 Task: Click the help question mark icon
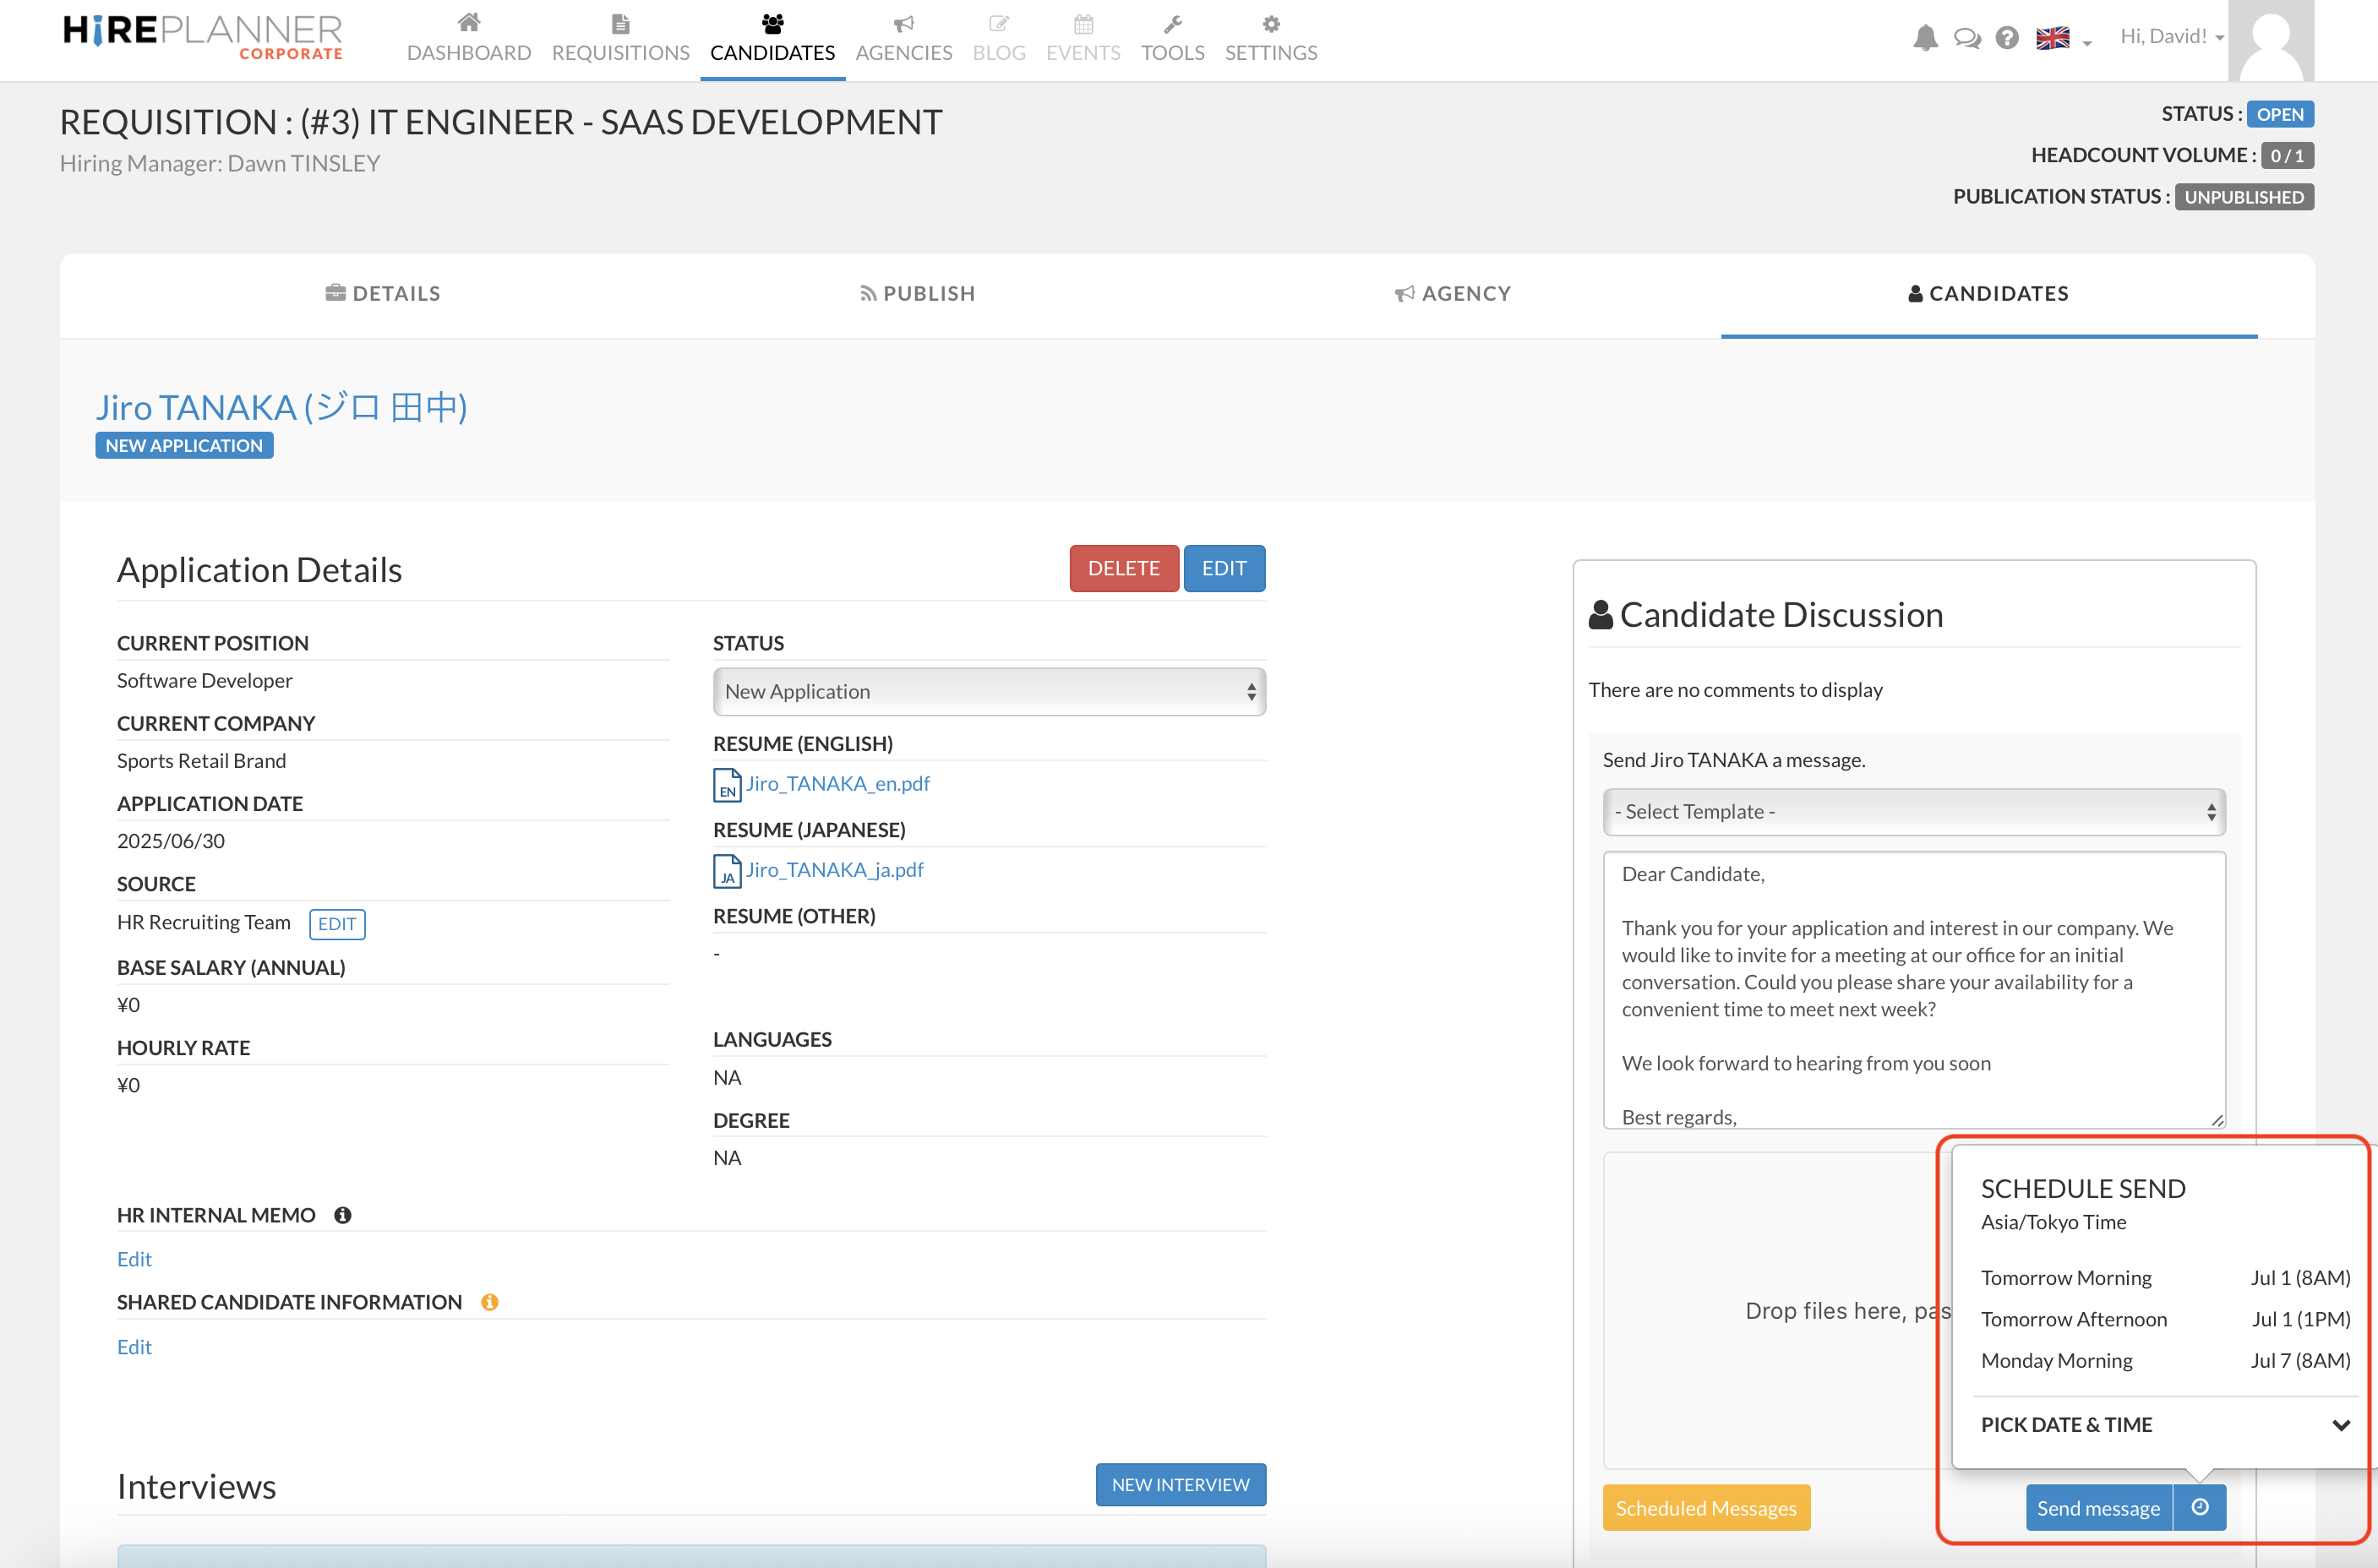coord(2006,38)
